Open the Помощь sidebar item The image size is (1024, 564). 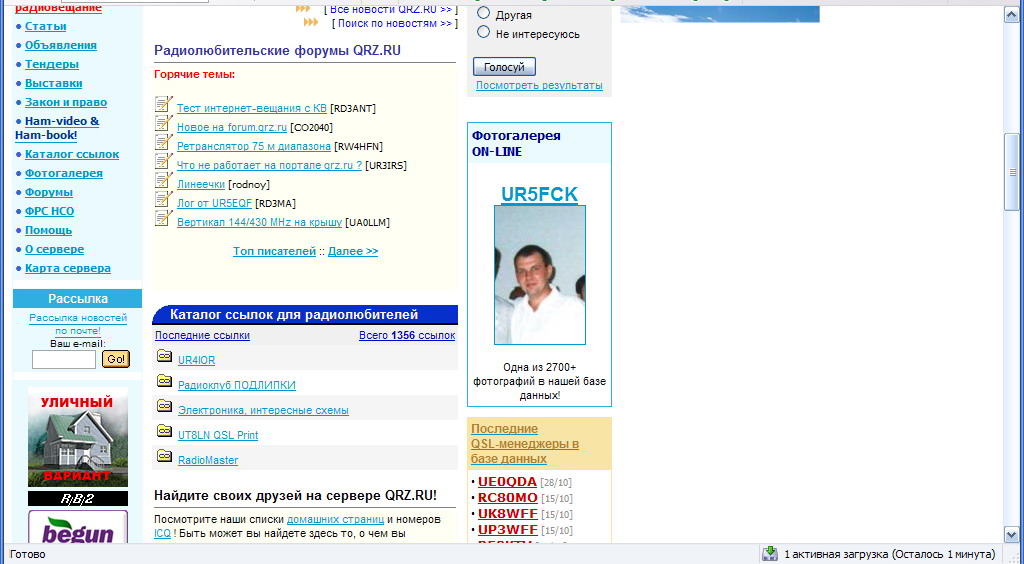click(48, 230)
